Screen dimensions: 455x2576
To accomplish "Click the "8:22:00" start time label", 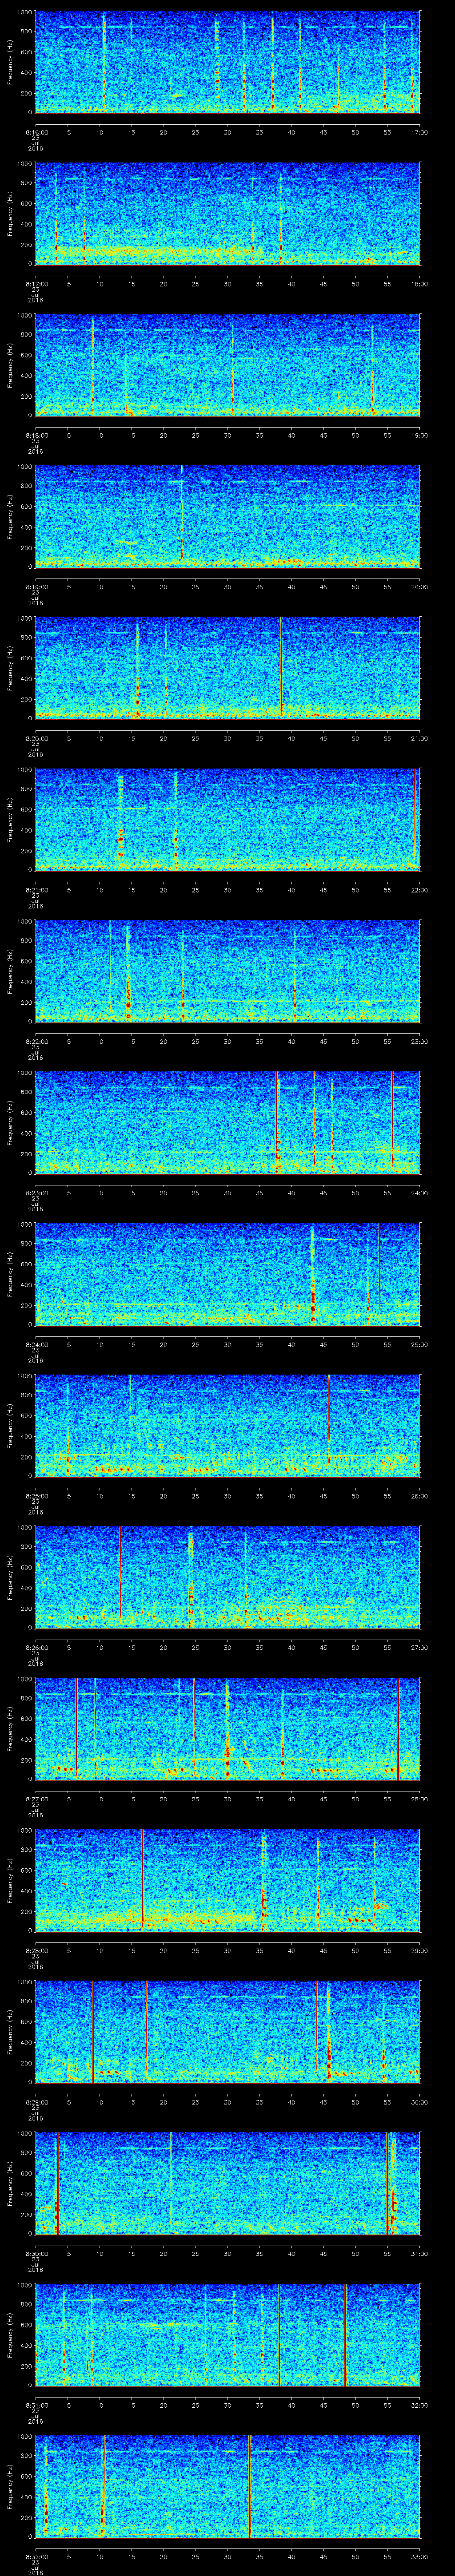I will [36, 1041].
